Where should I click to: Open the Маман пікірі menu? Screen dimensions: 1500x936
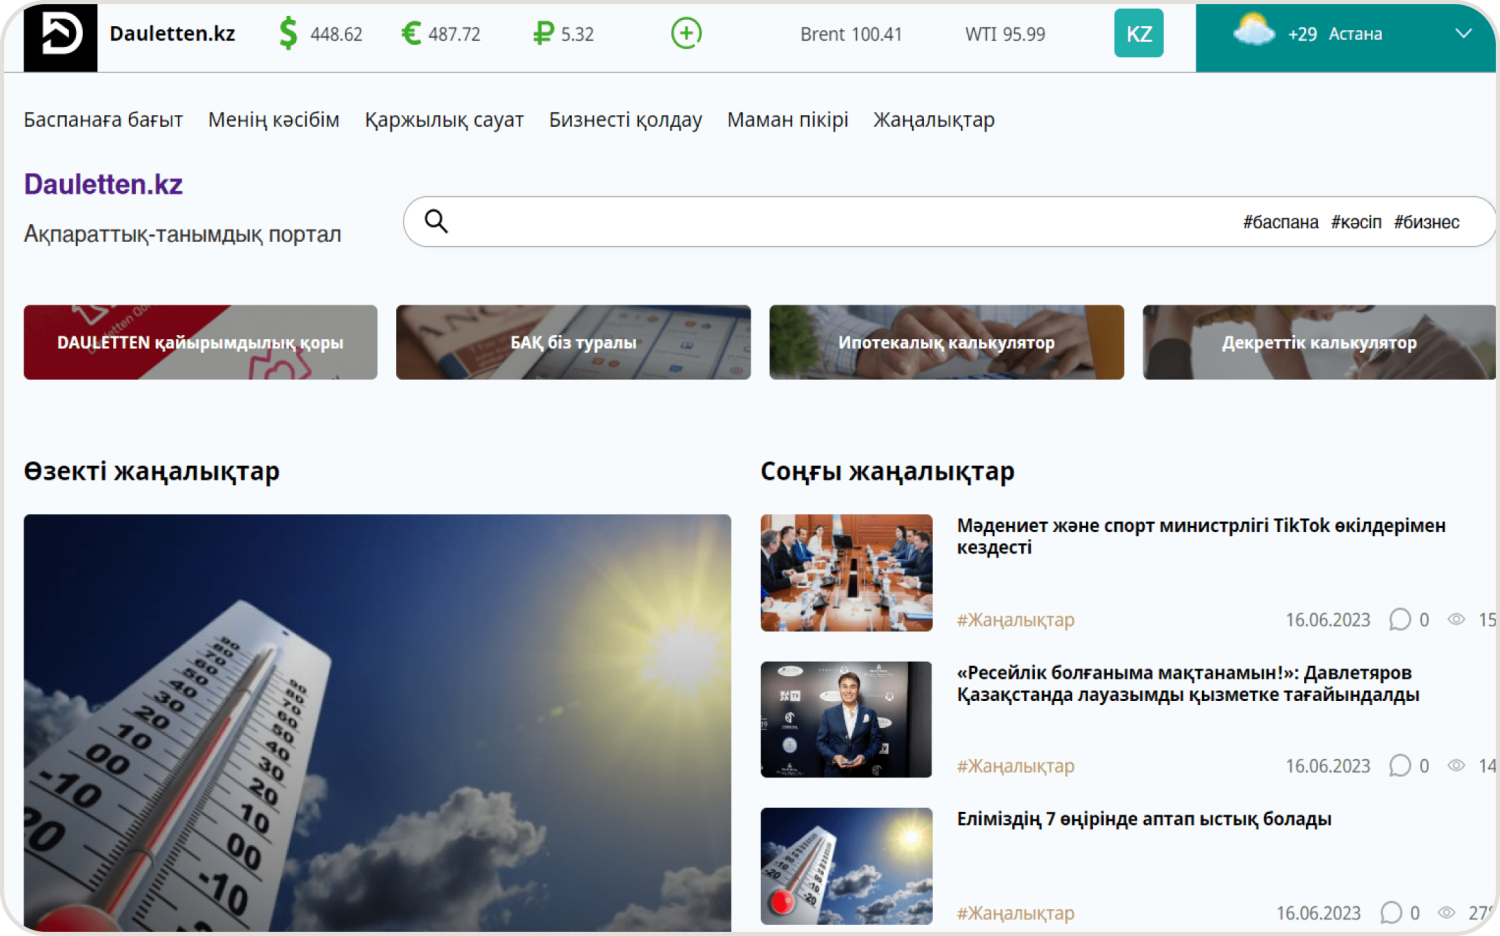pyautogui.click(x=788, y=120)
